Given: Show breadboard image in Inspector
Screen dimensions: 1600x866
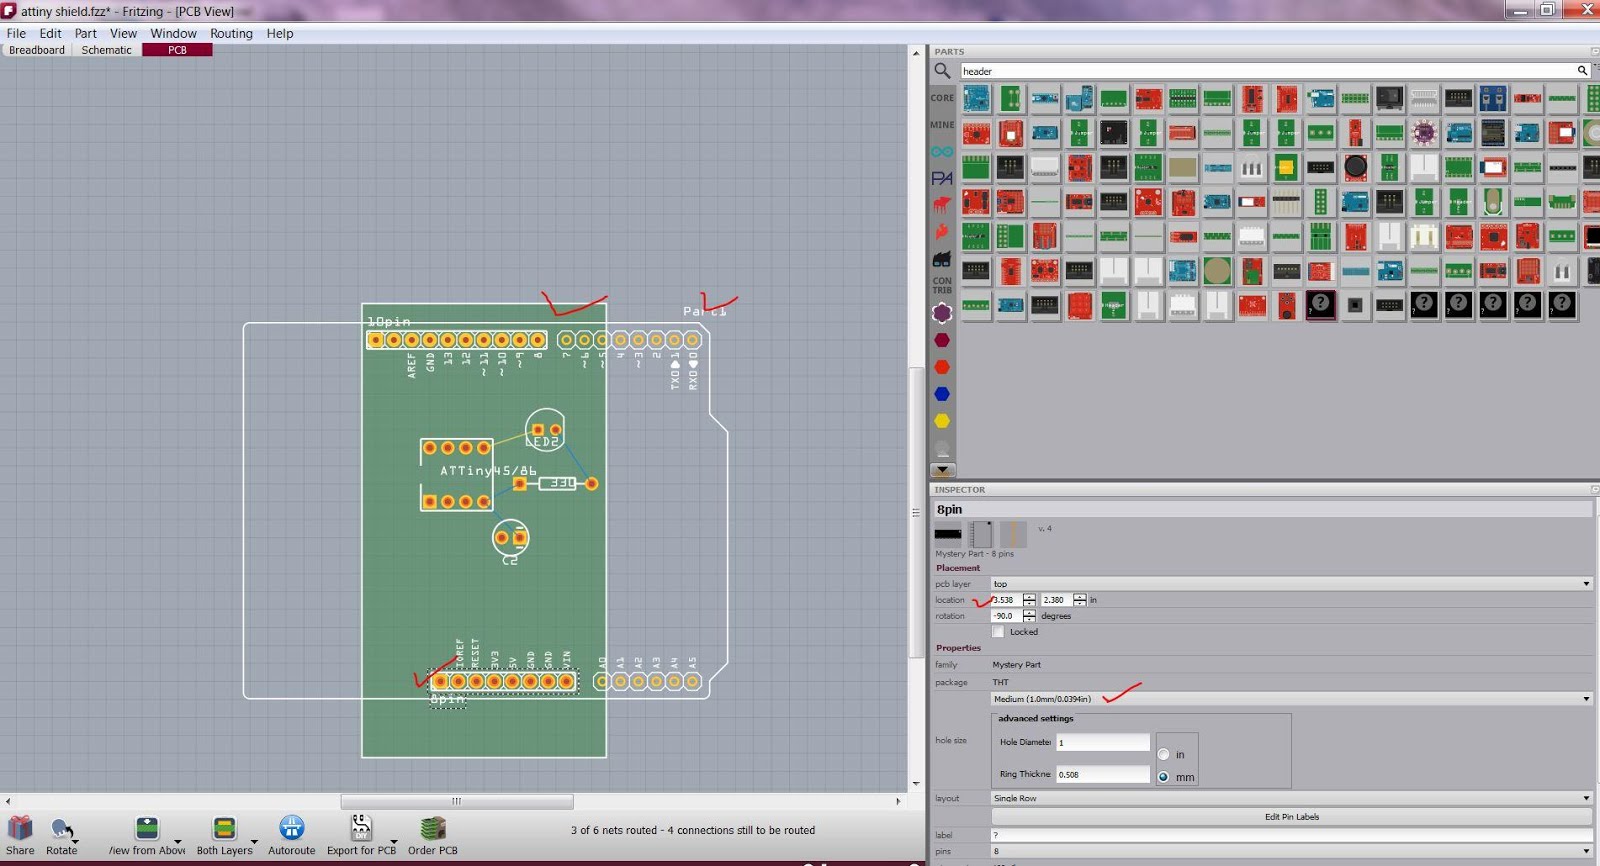Looking at the screenshot, I should coord(948,534).
